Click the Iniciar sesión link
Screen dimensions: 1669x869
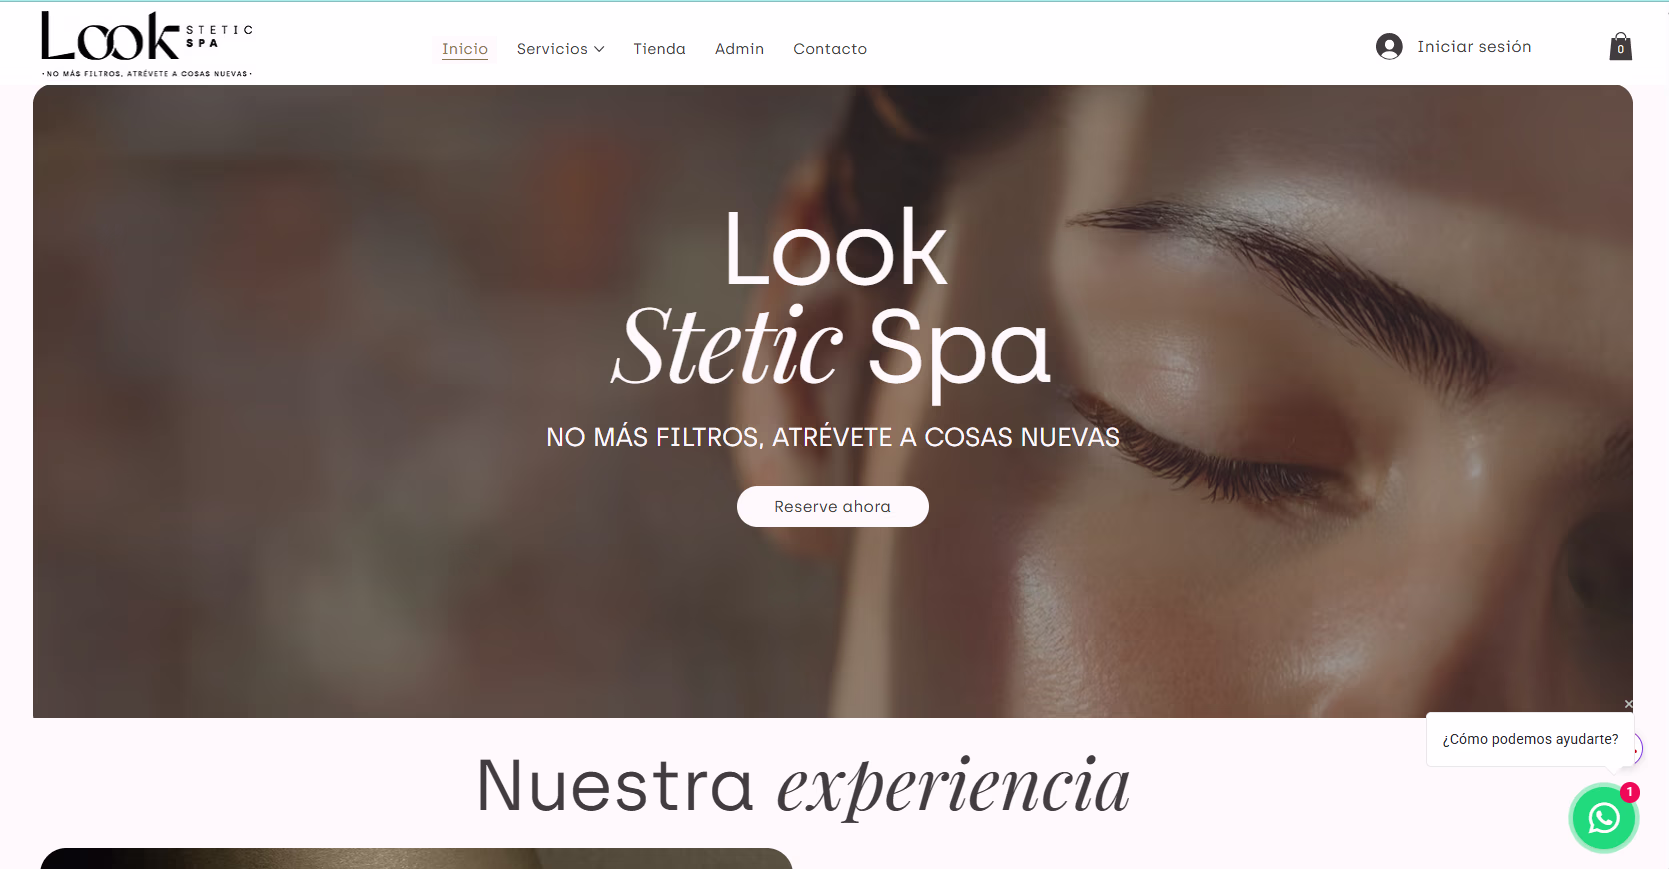tap(1474, 47)
